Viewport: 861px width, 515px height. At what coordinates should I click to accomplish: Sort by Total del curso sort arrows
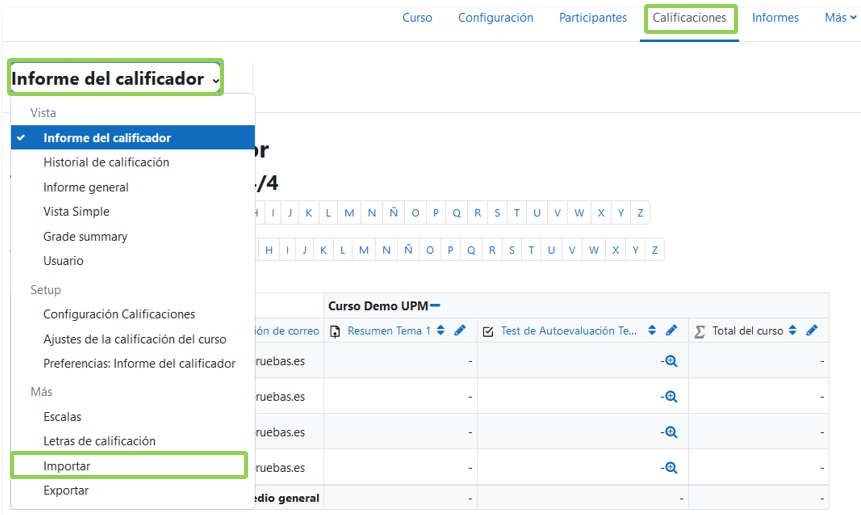click(793, 331)
